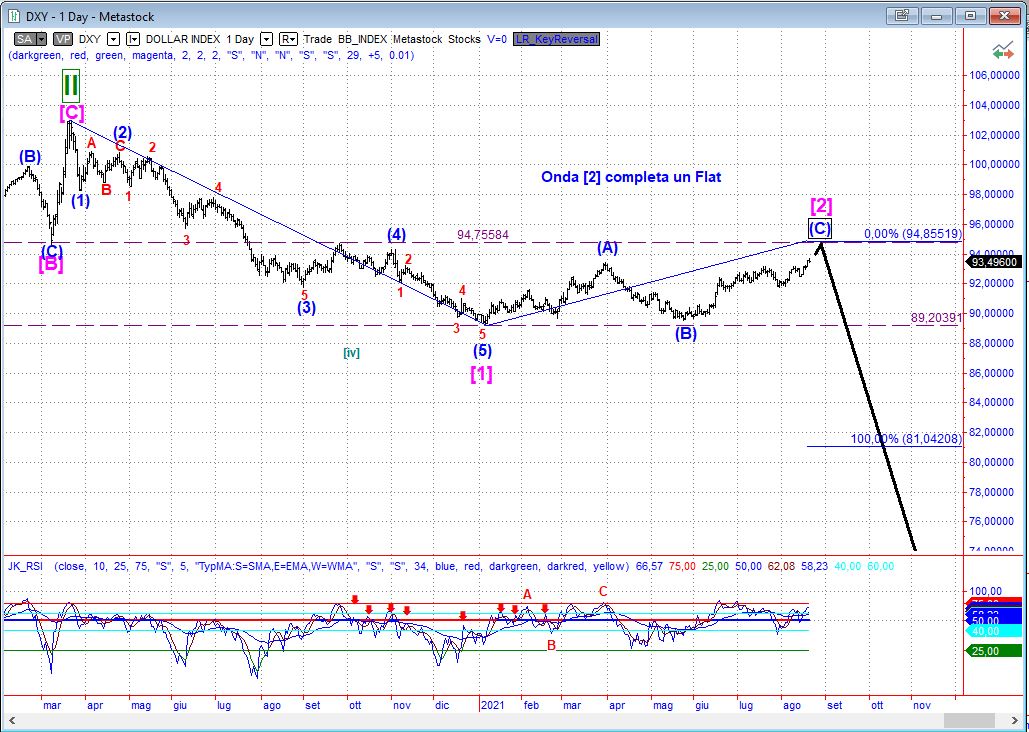Image resolution: width=1029 pixels, height=732 pixels.
Task: Click the magenta [2] wave label
Action: click(x=821, y=206)
